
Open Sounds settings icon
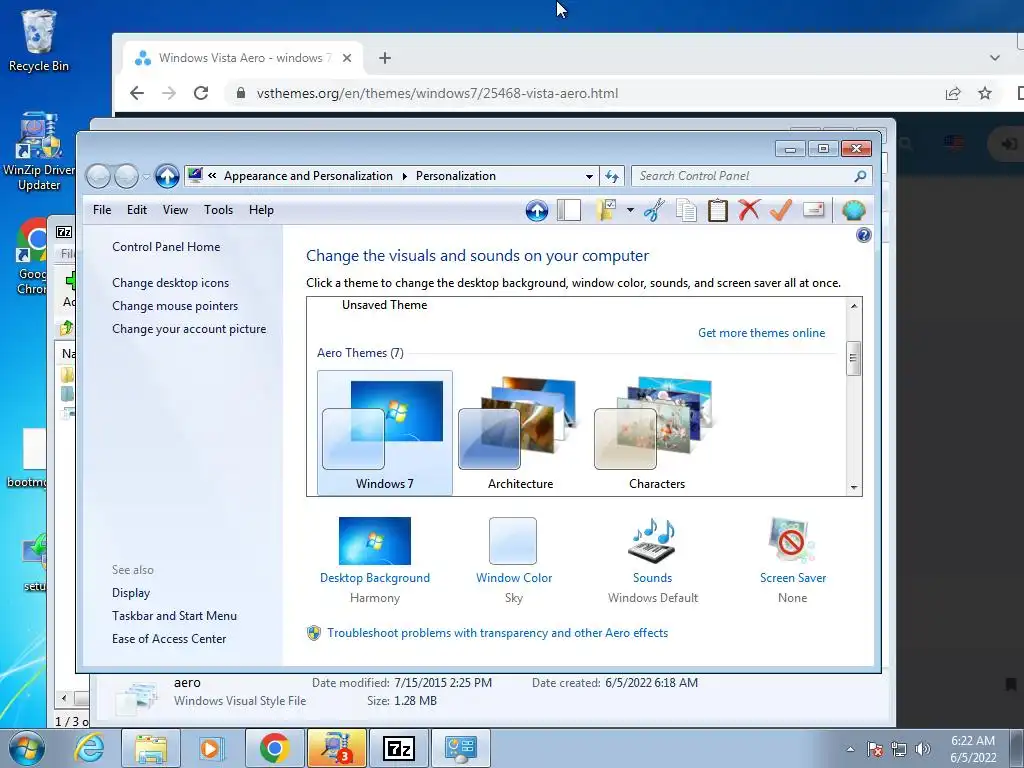652,541
